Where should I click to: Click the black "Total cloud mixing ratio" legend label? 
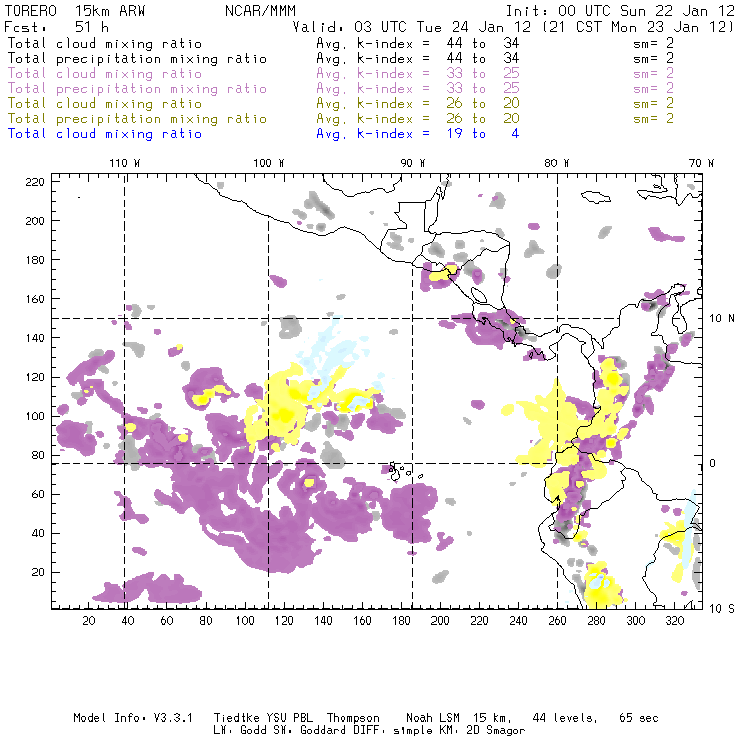(105, 43)
